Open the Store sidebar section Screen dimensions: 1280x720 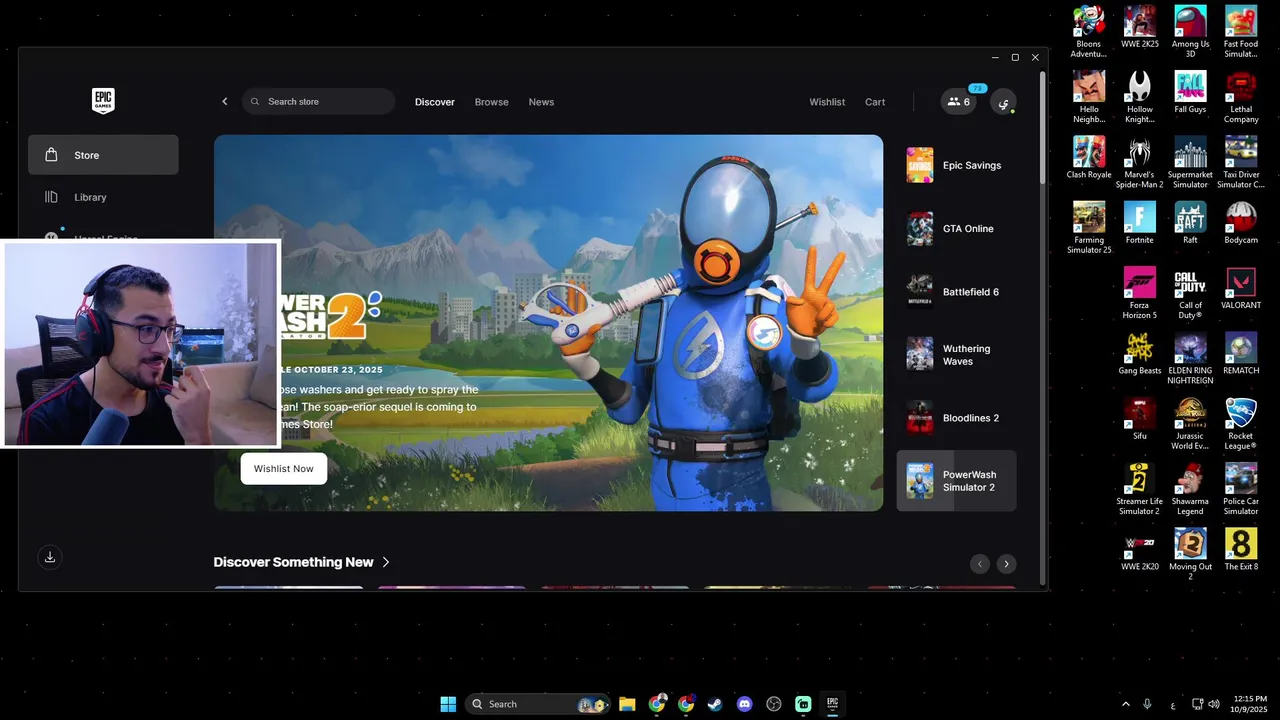click(x=103, y=155)
